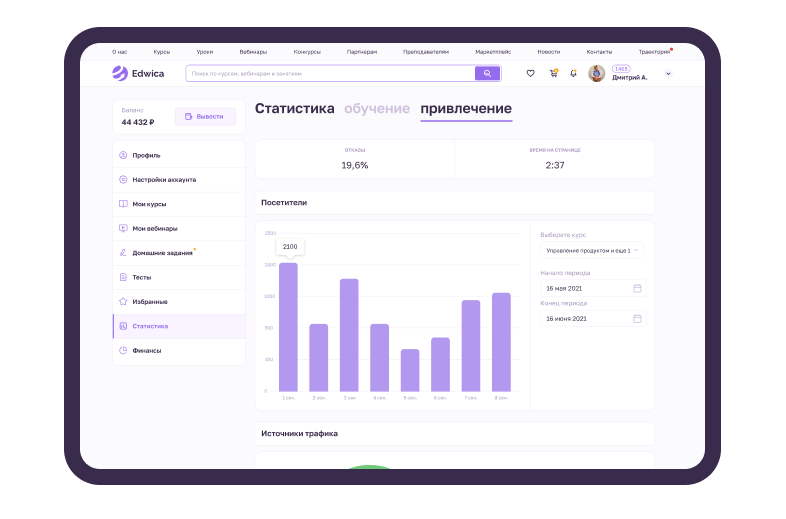Open notifications bell icon

pyautogui.click(x=573, y=73)
